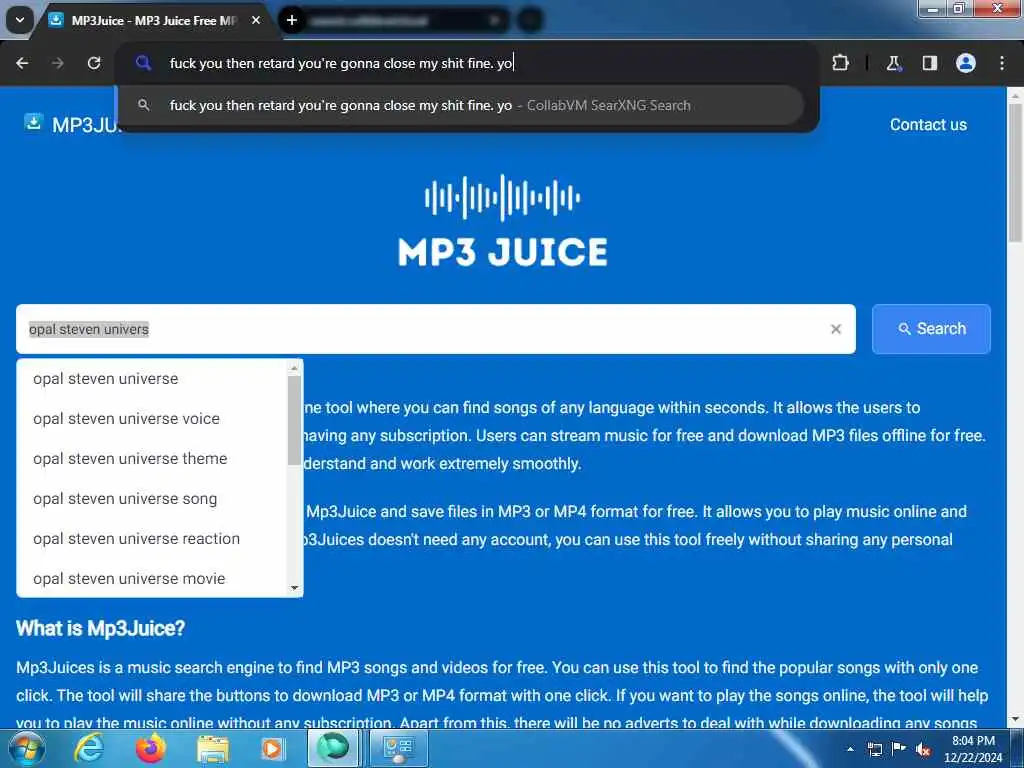Choose suggestion 'opal steven universe song'
1024x768 pixels.
click(152, 499)
